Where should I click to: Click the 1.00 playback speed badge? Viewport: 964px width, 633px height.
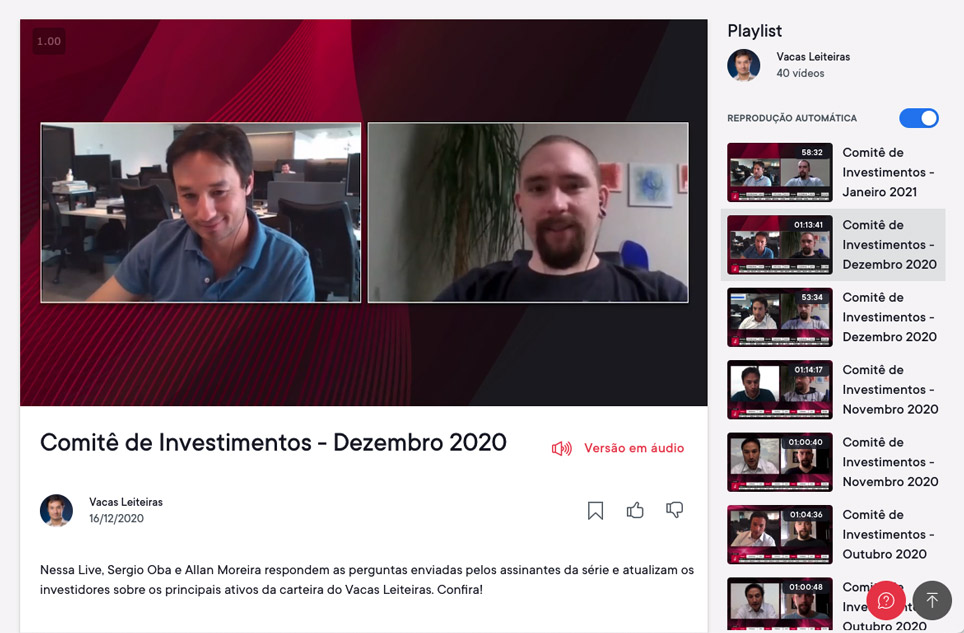49,41
